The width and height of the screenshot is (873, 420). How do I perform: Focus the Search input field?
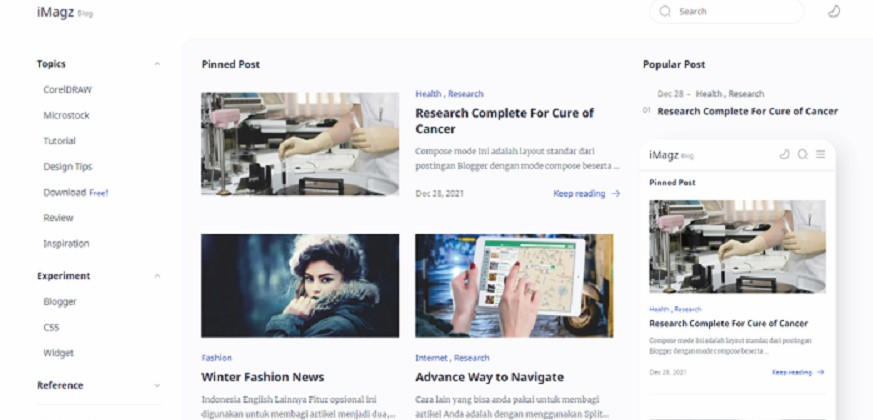tap(727, 11)
